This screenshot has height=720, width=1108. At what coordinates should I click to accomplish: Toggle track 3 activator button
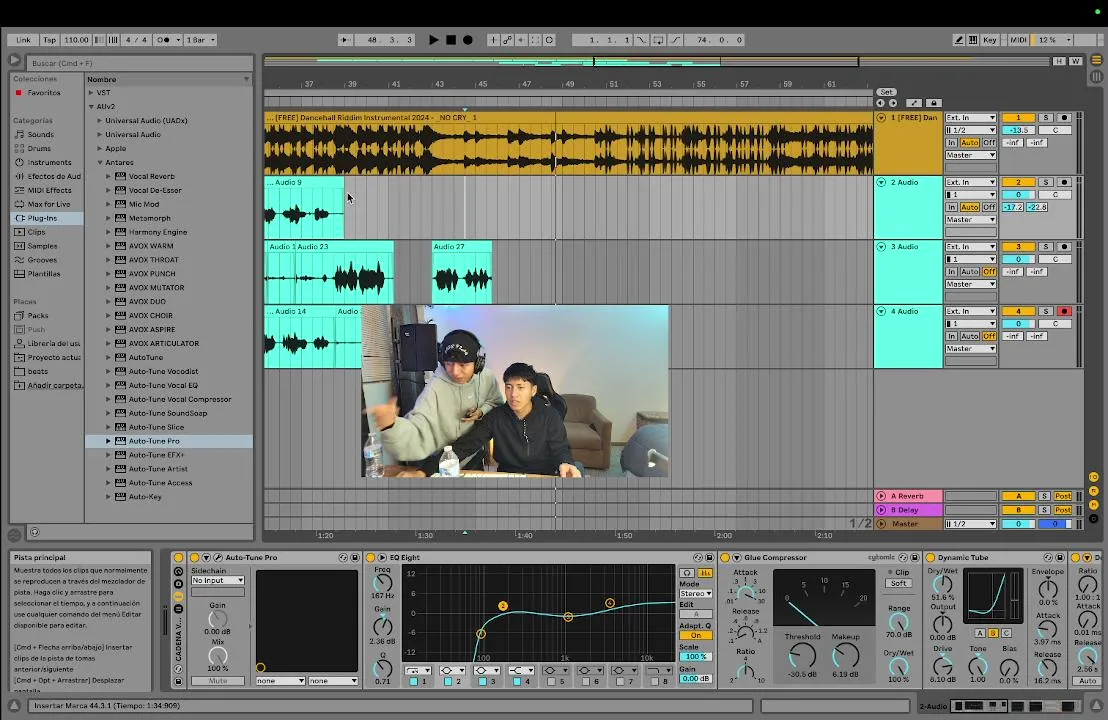click(1018, 247)
